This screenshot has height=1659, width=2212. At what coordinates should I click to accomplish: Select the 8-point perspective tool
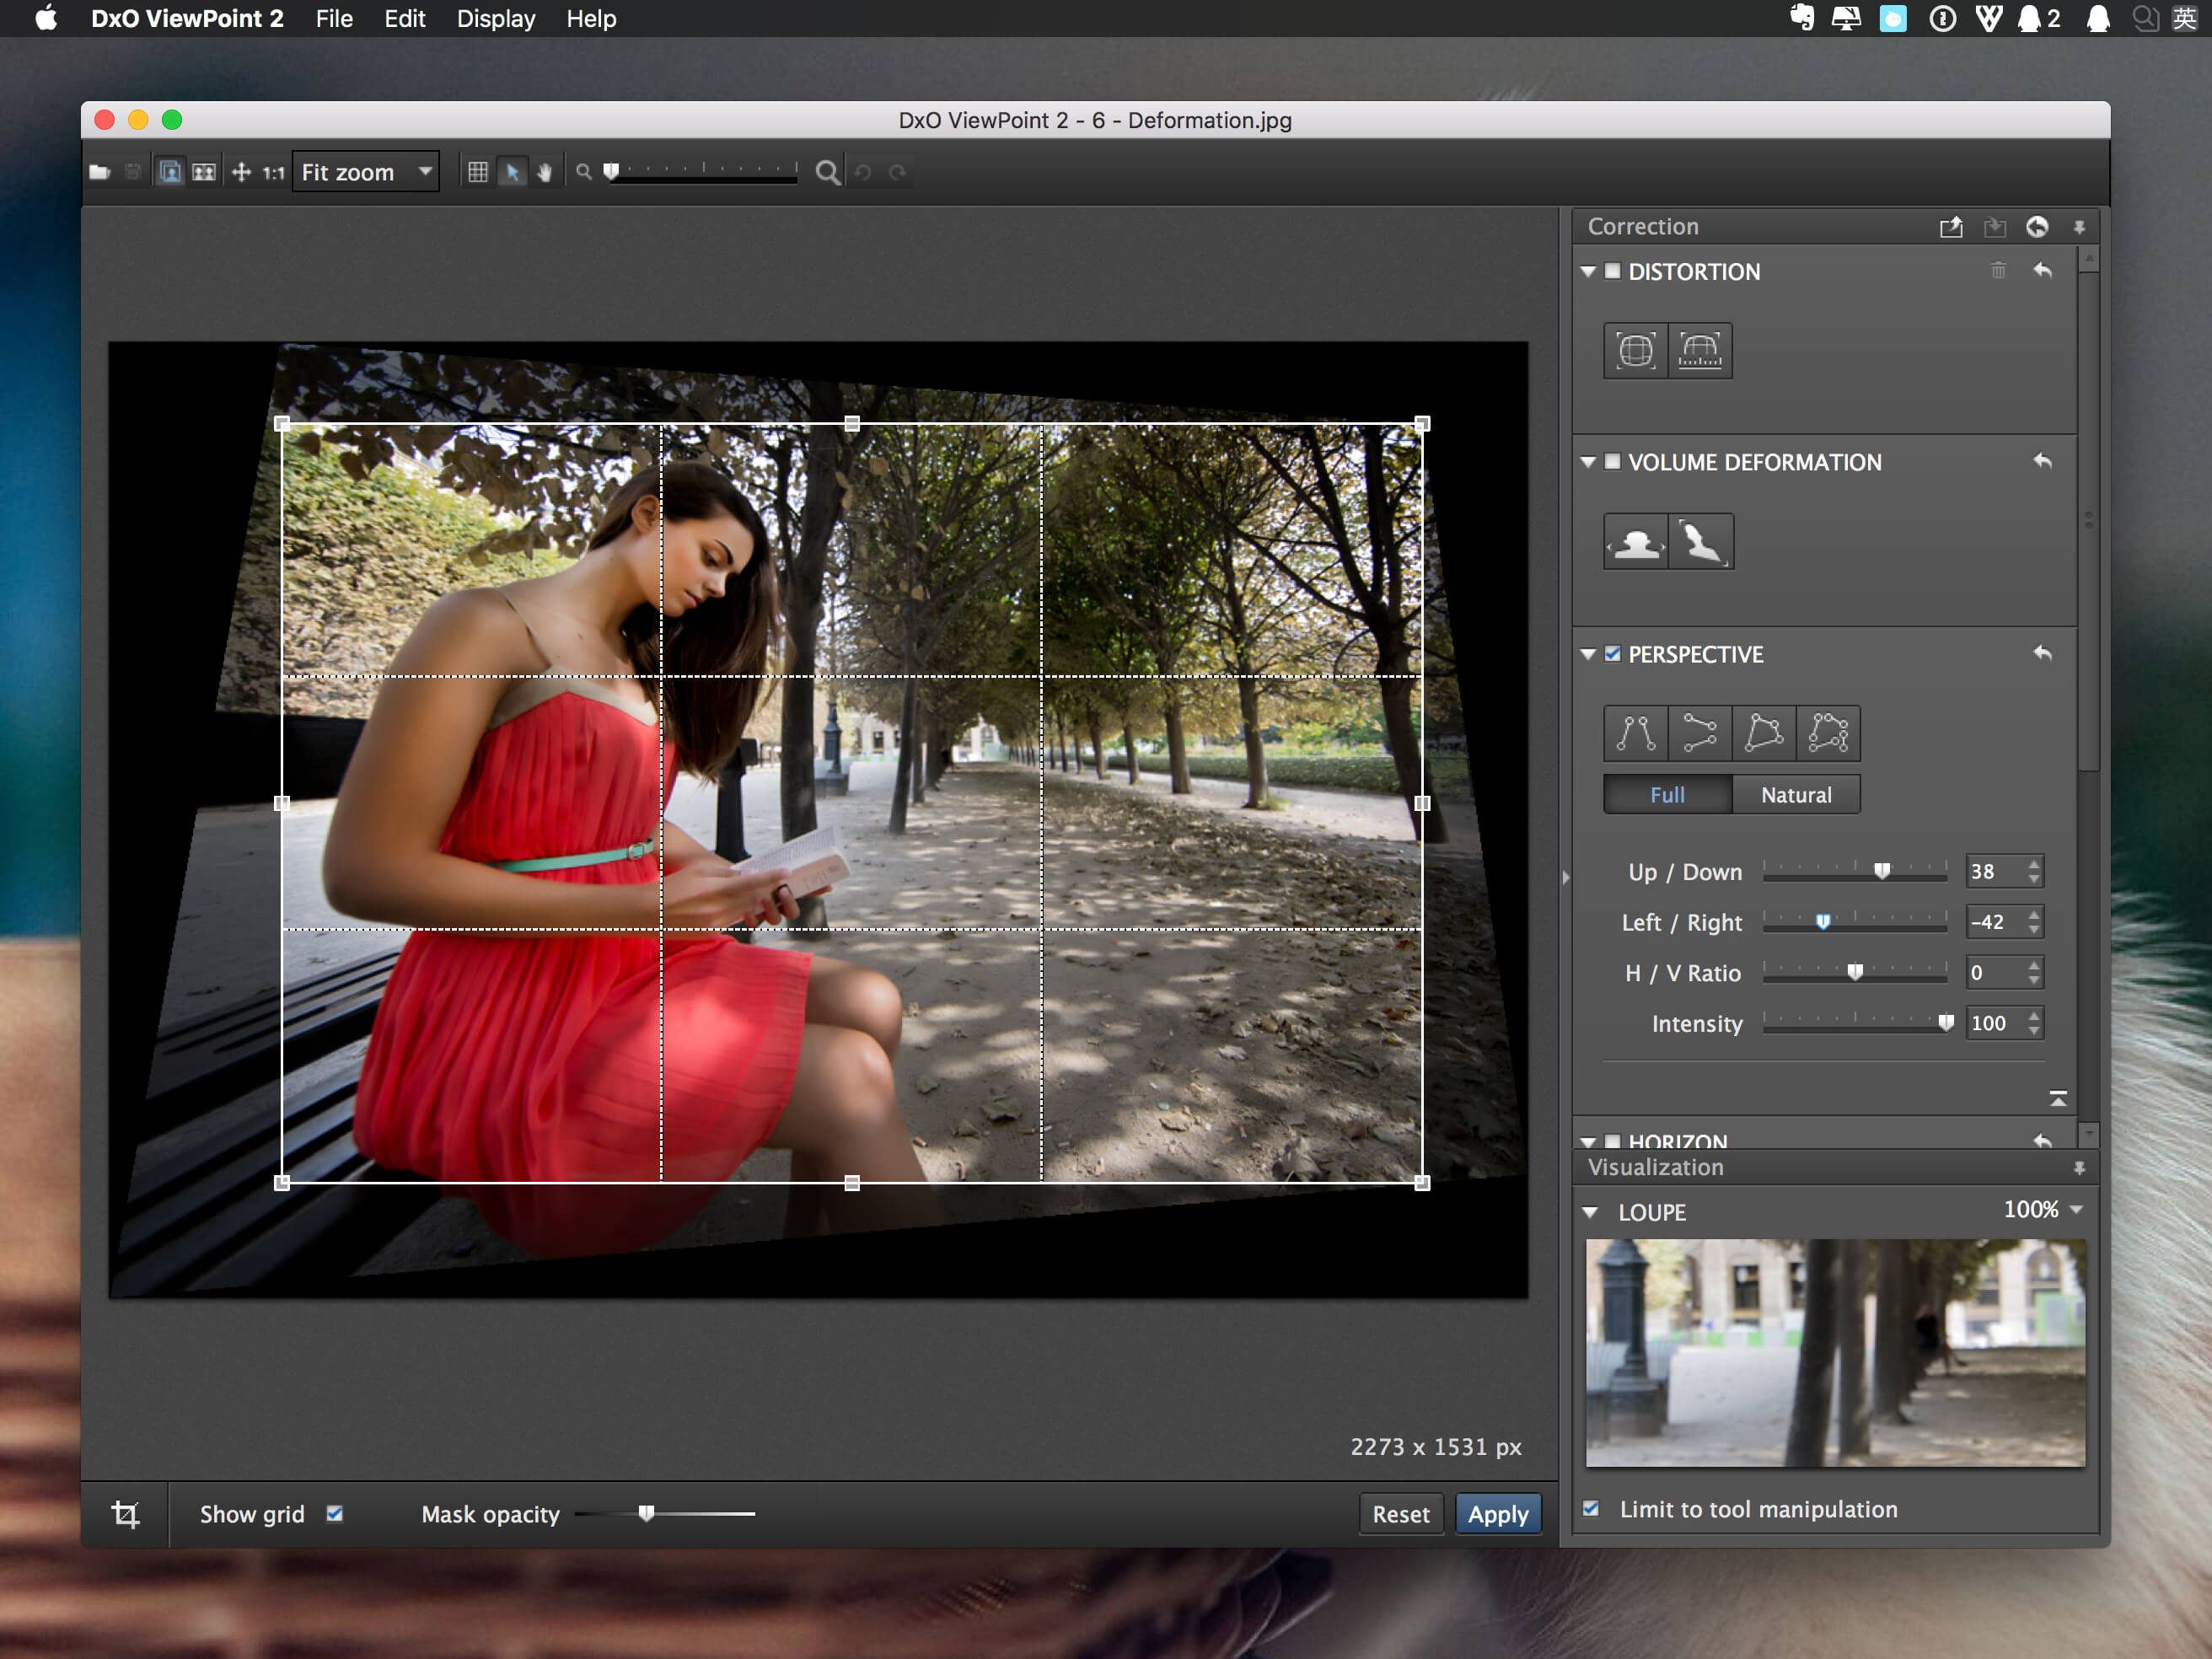(x=1828, y=733)
